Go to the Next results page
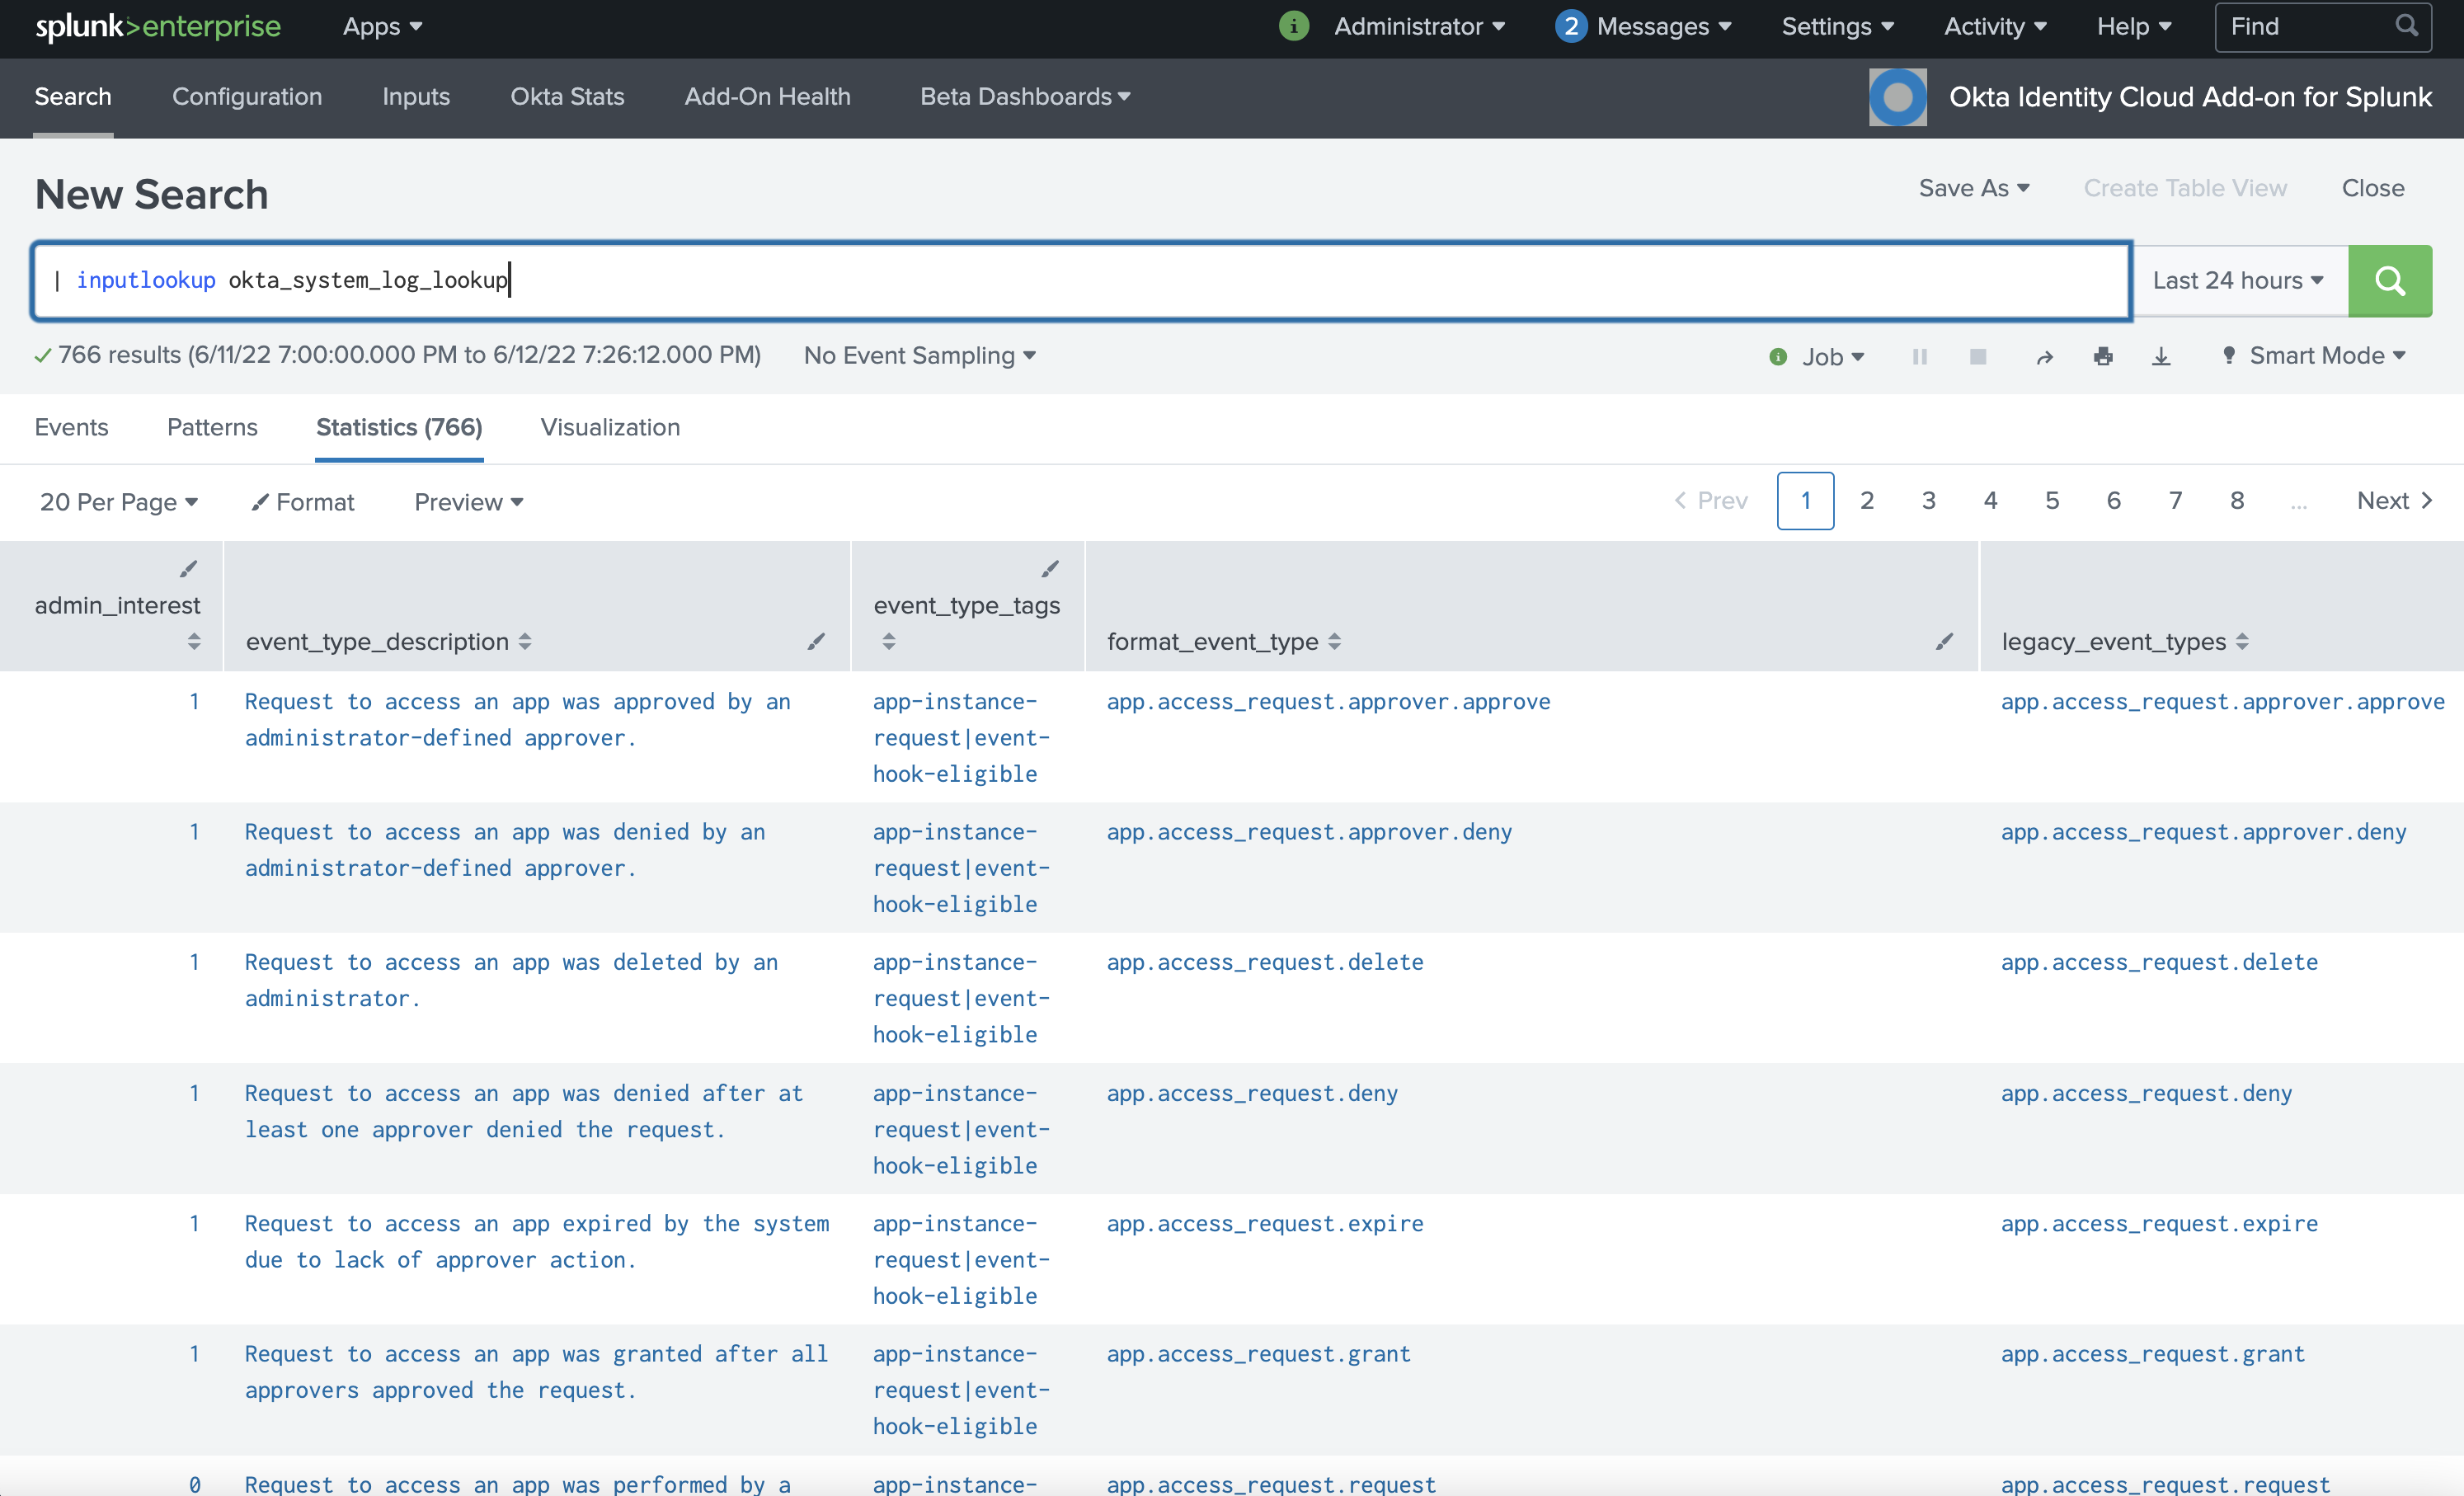The height and width of the screenshot is (1496, 2464). point(2394,501)
